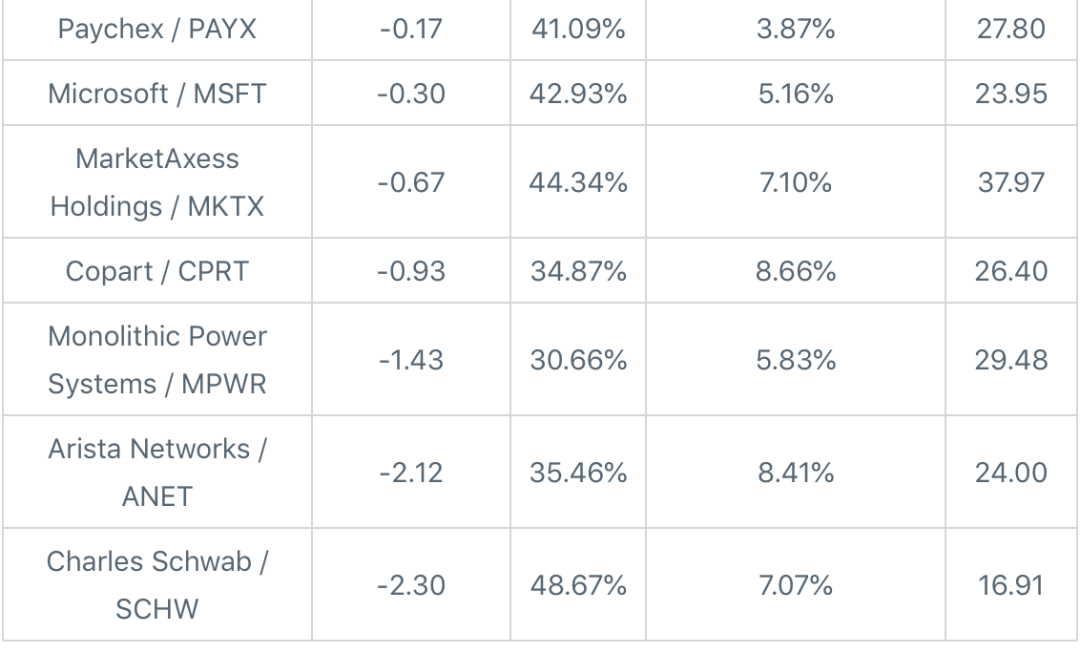Click Monolithic Power's 29.48 value
This screenshot has width=1080, height=653.
1012,359
